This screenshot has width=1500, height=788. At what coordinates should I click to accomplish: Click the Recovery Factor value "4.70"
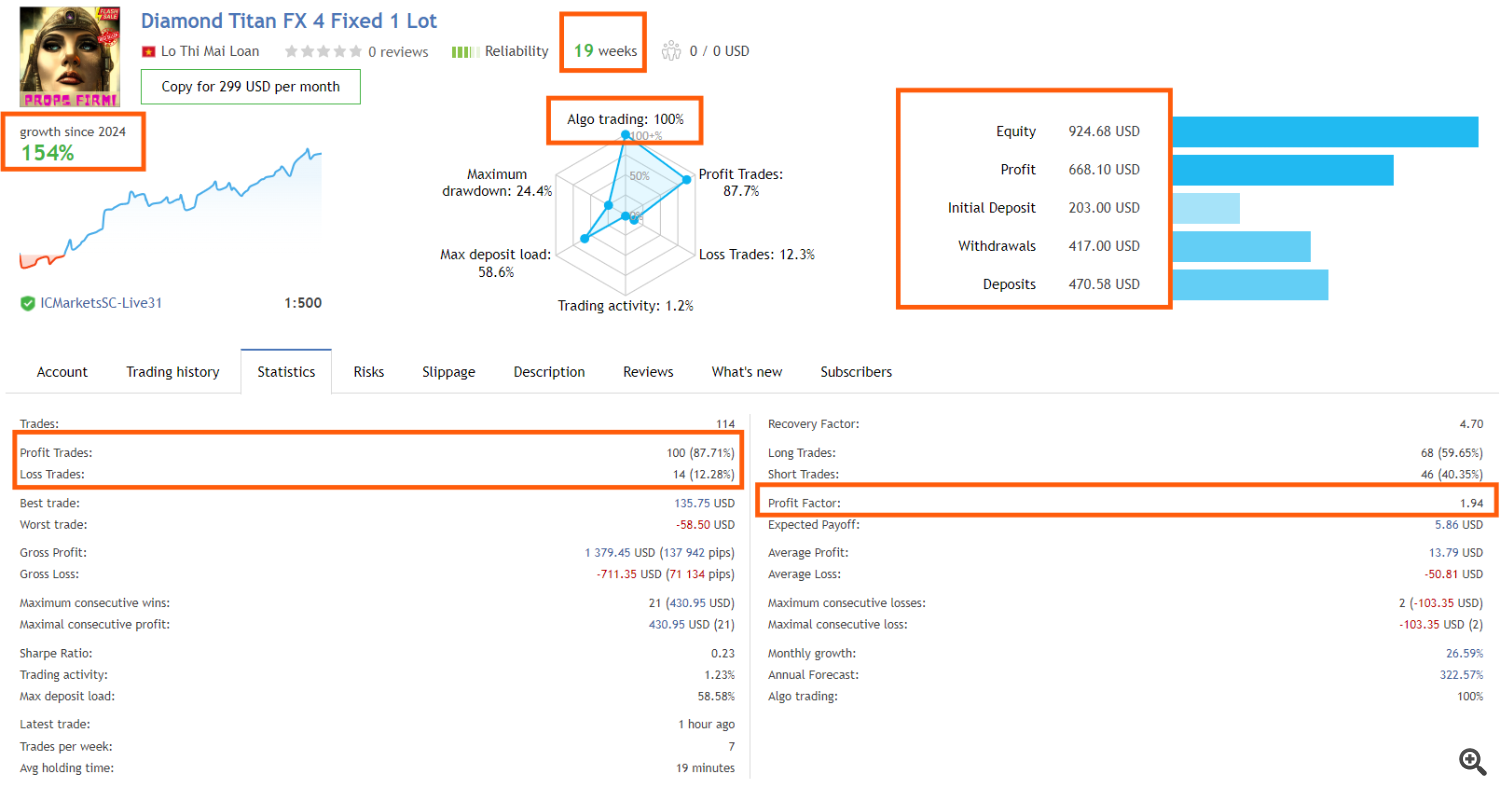click(x=1472, y=424)
